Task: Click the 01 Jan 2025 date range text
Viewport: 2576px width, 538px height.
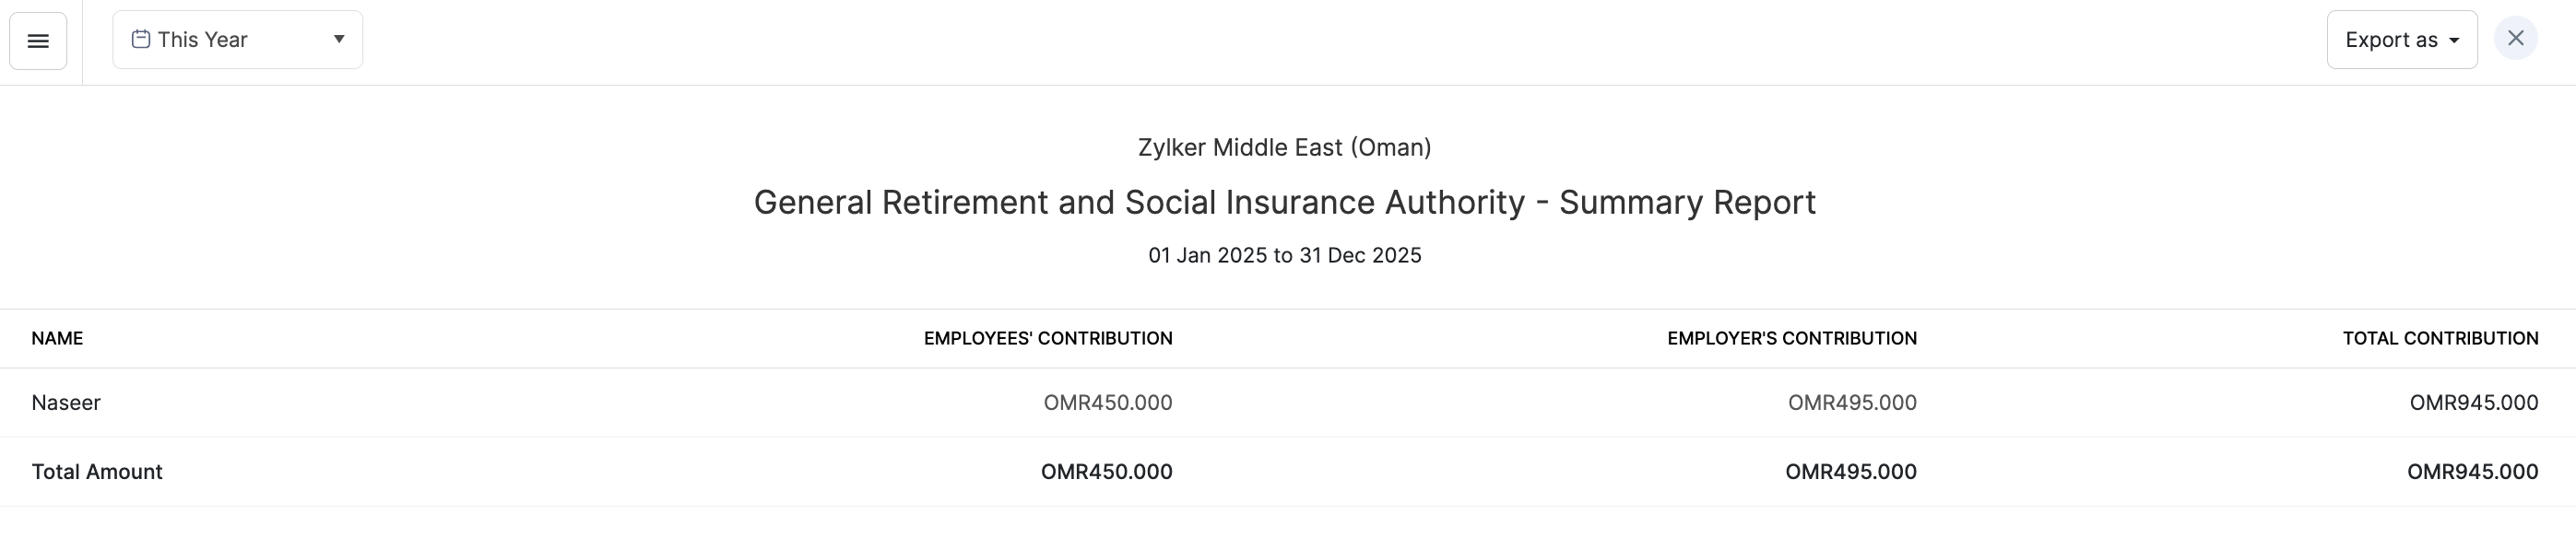Action: pyautogui.click(x=1284, y=255)
